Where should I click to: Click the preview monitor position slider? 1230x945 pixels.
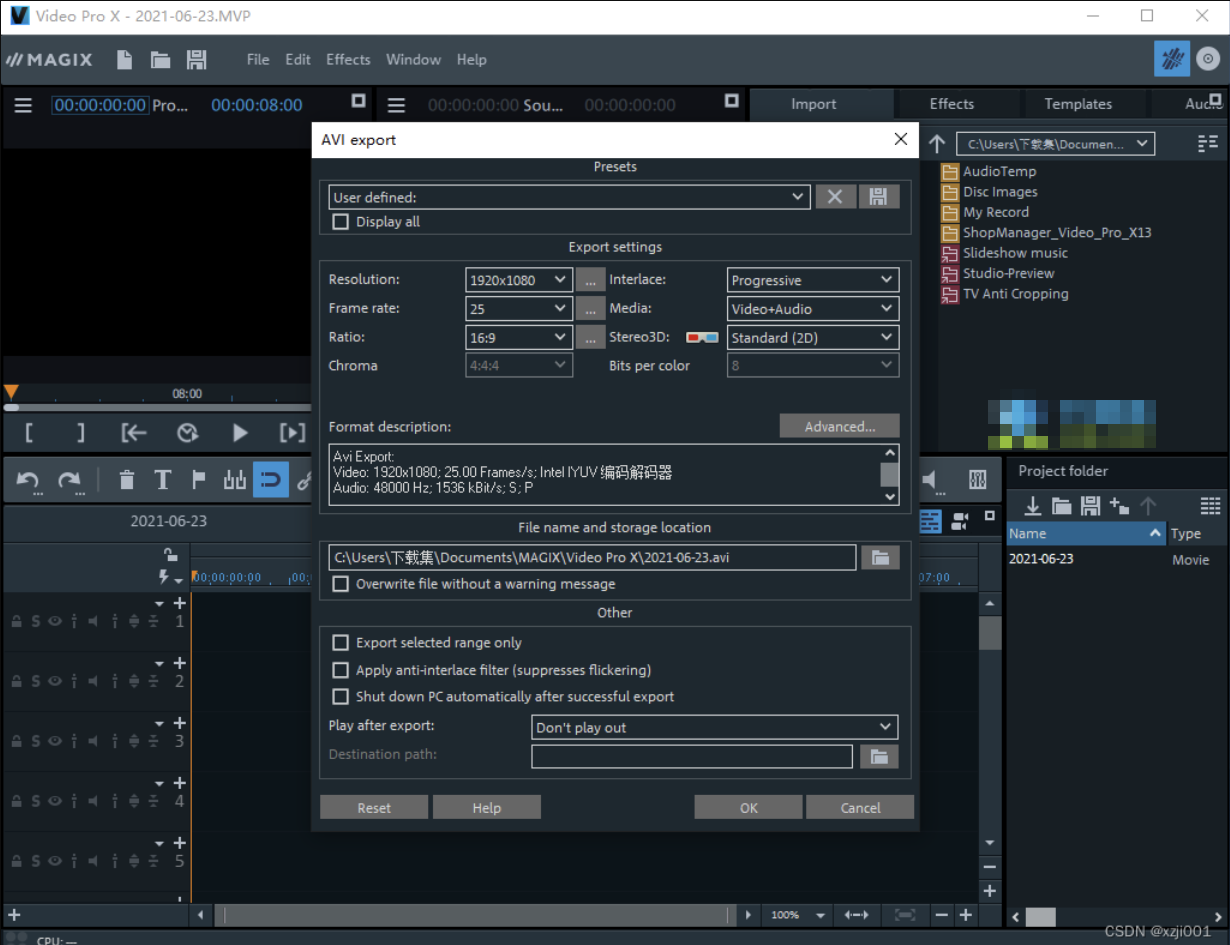157,408
